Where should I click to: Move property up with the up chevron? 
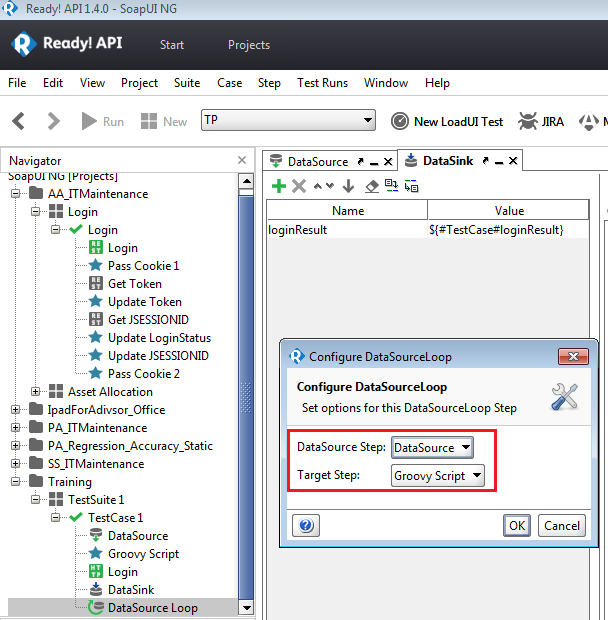tap(317, 186)
